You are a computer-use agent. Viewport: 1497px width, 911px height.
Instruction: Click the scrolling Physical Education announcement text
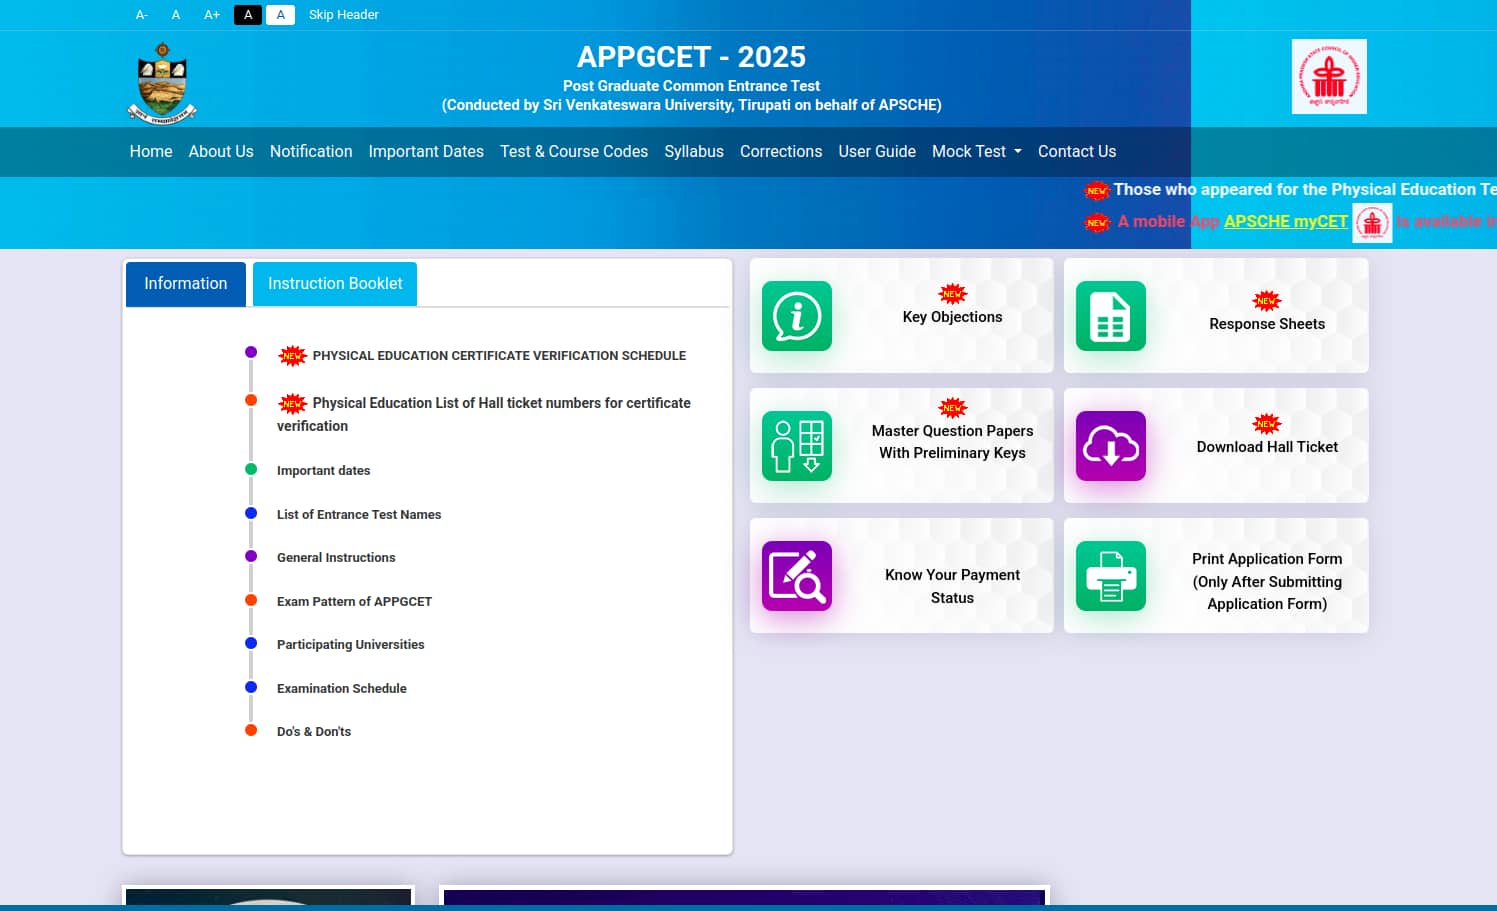click(x=1305, y=190)
